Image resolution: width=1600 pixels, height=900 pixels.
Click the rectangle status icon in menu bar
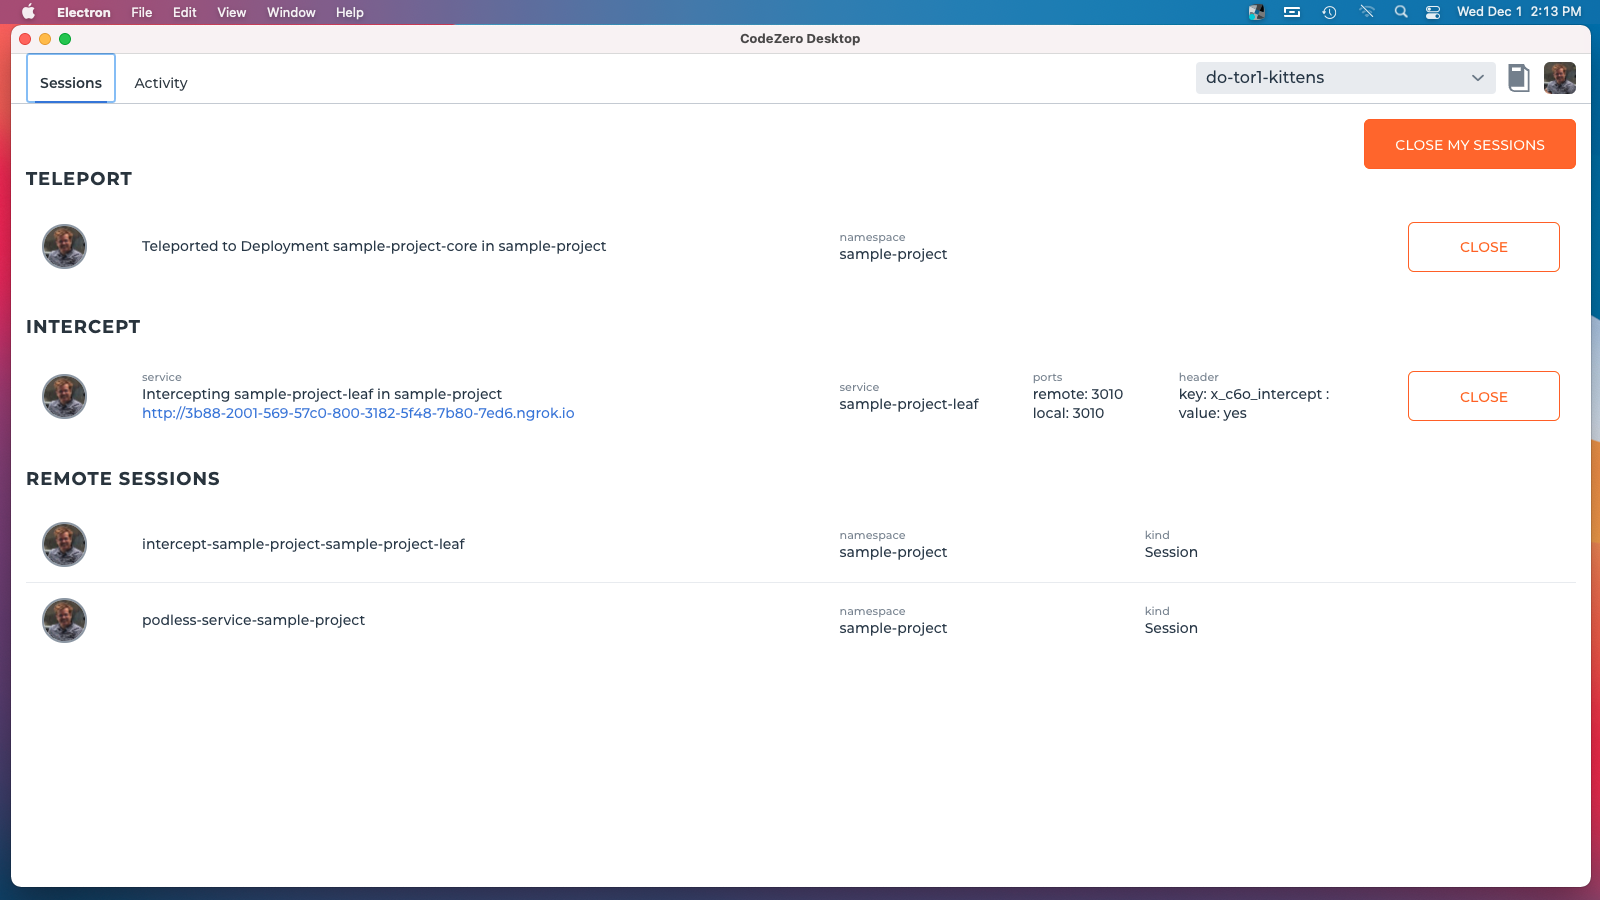pos(1292,12)
